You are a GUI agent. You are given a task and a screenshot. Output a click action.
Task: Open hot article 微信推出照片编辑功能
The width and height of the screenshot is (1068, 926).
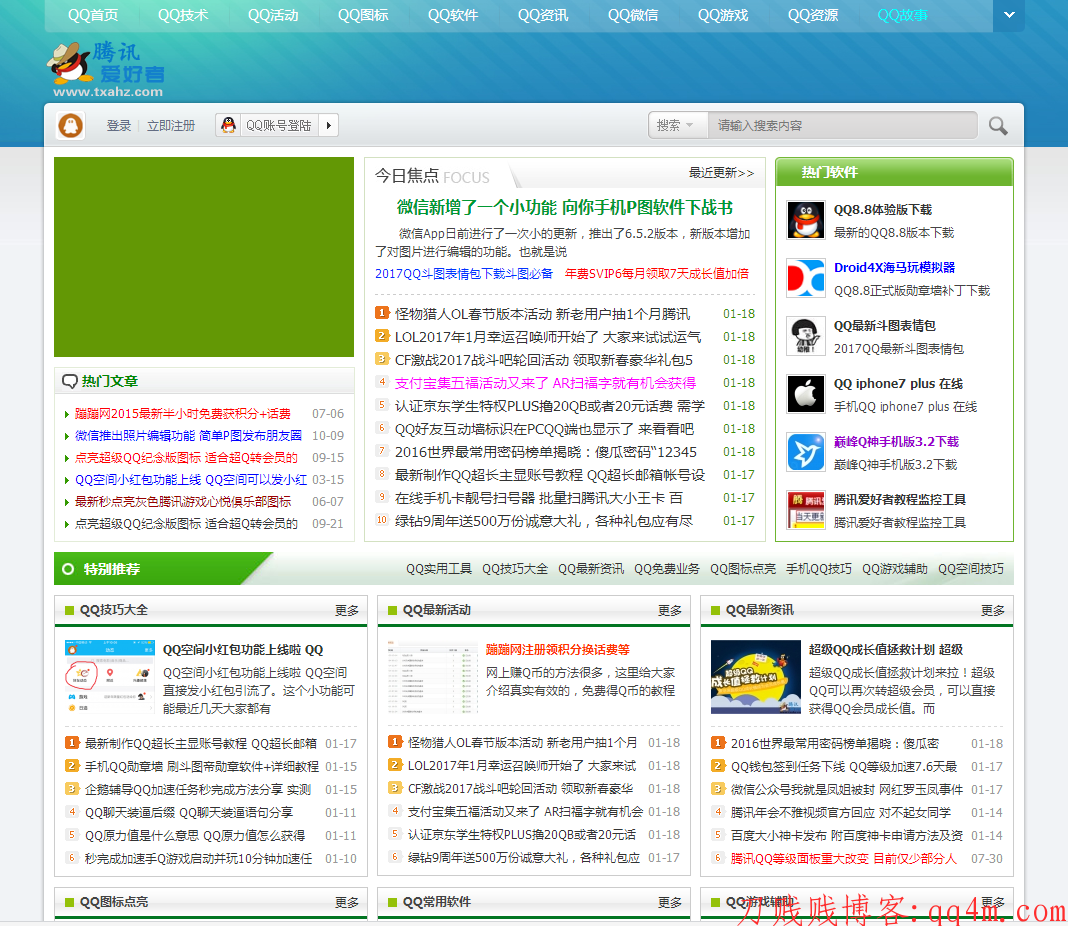click(x=188, y=436)
